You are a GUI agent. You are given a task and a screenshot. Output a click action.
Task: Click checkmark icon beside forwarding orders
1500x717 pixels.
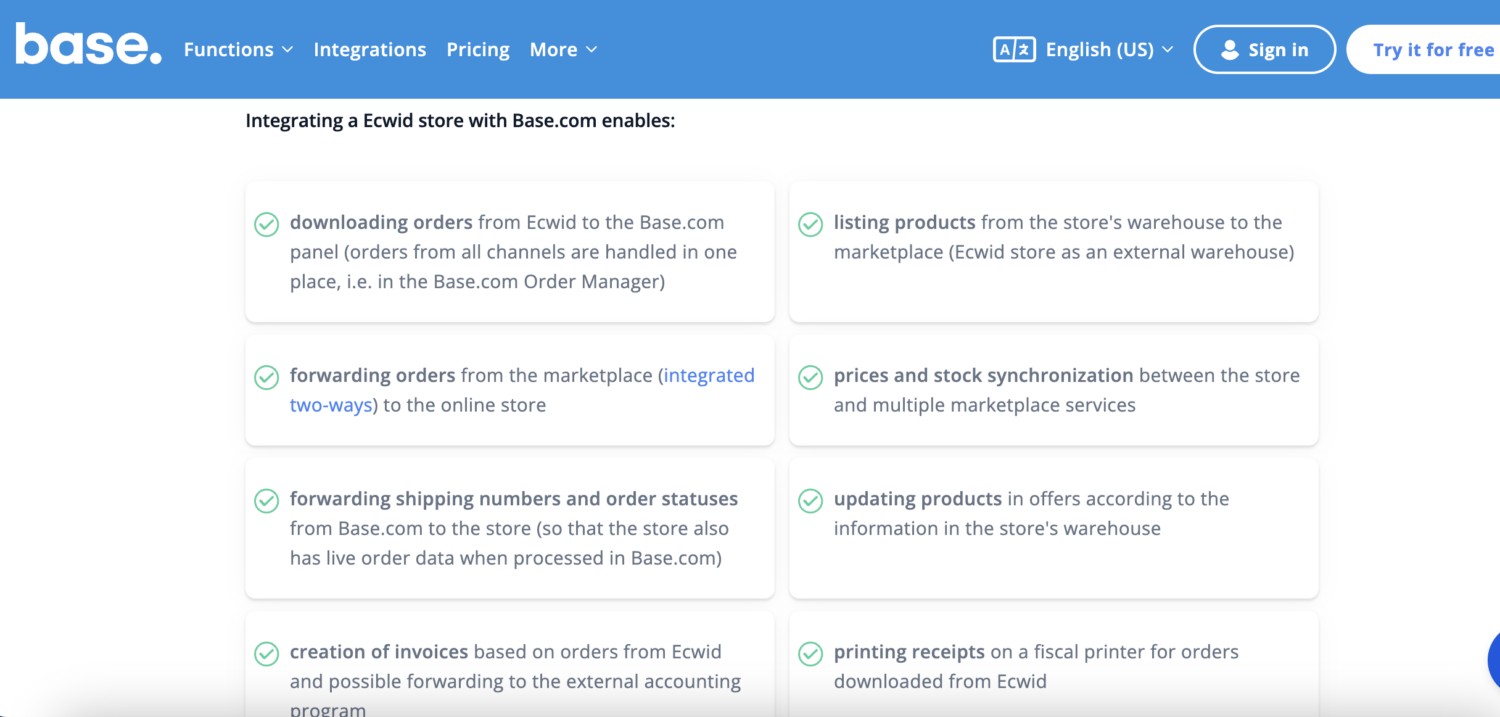click(266, 377)
